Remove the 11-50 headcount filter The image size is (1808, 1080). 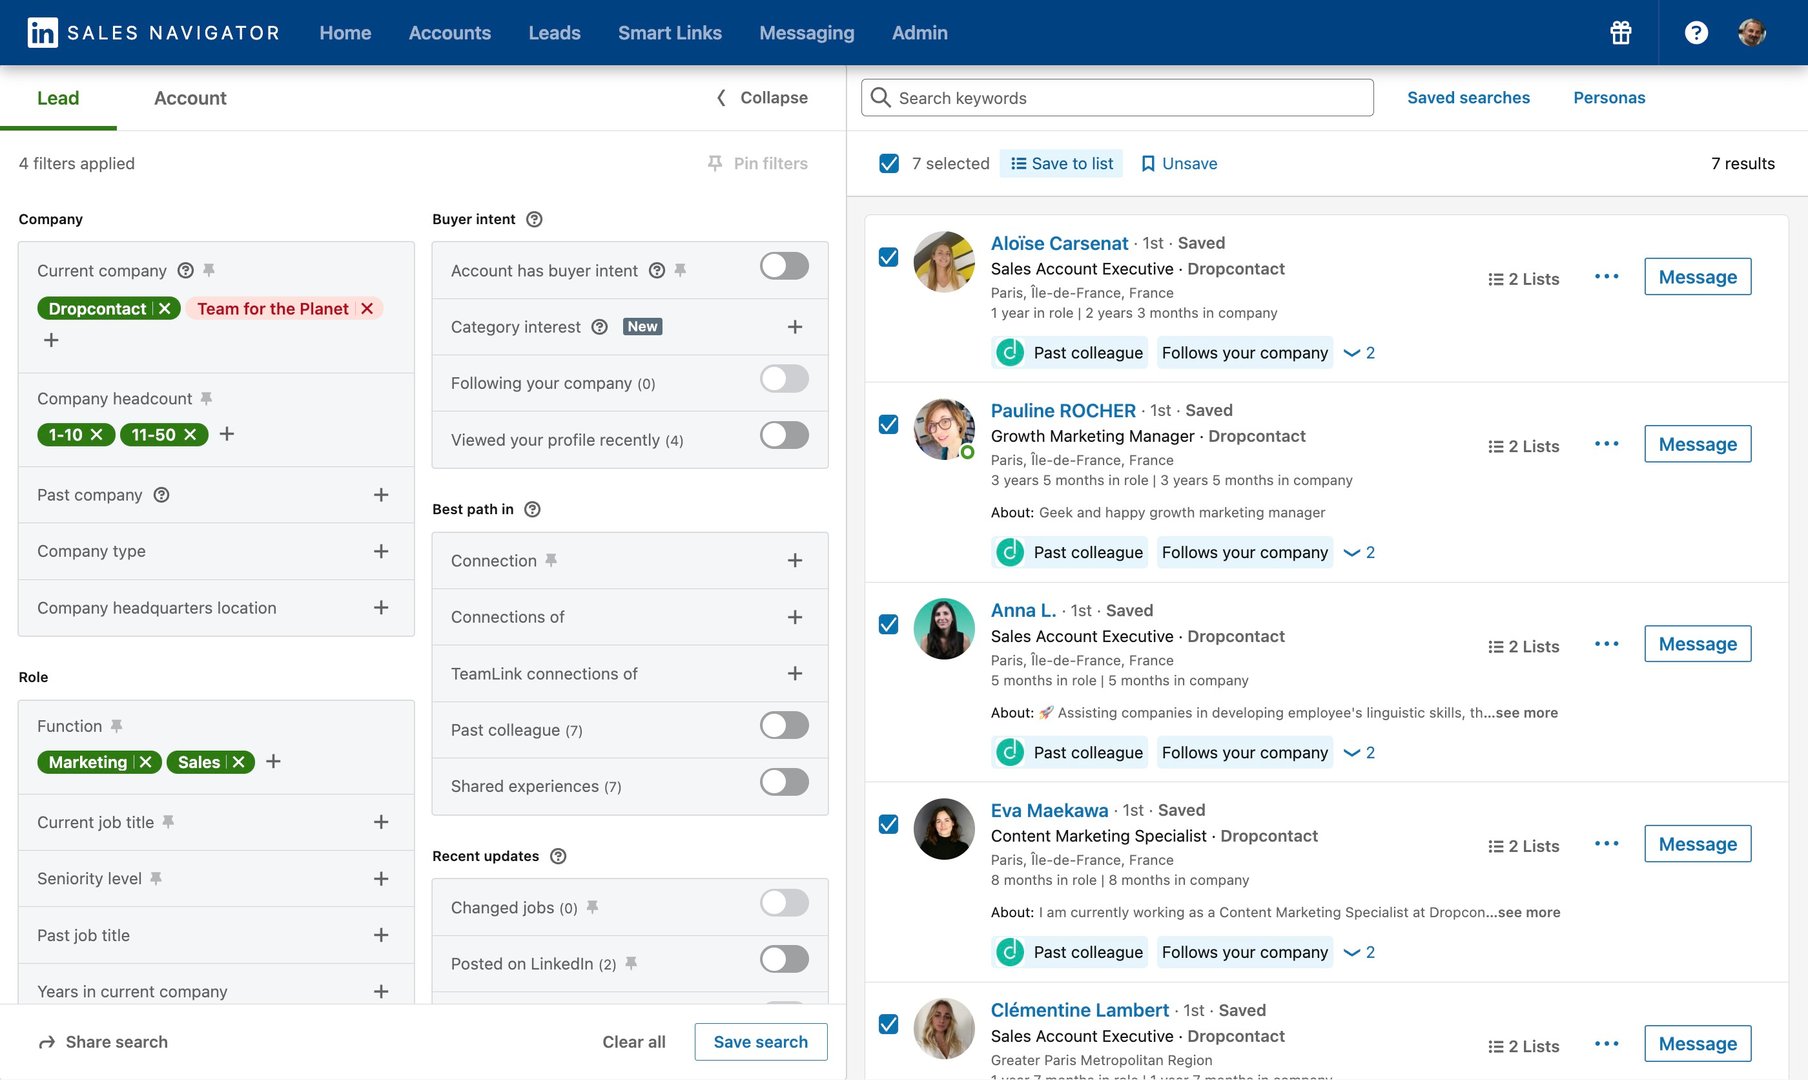(x=190, y=435)
